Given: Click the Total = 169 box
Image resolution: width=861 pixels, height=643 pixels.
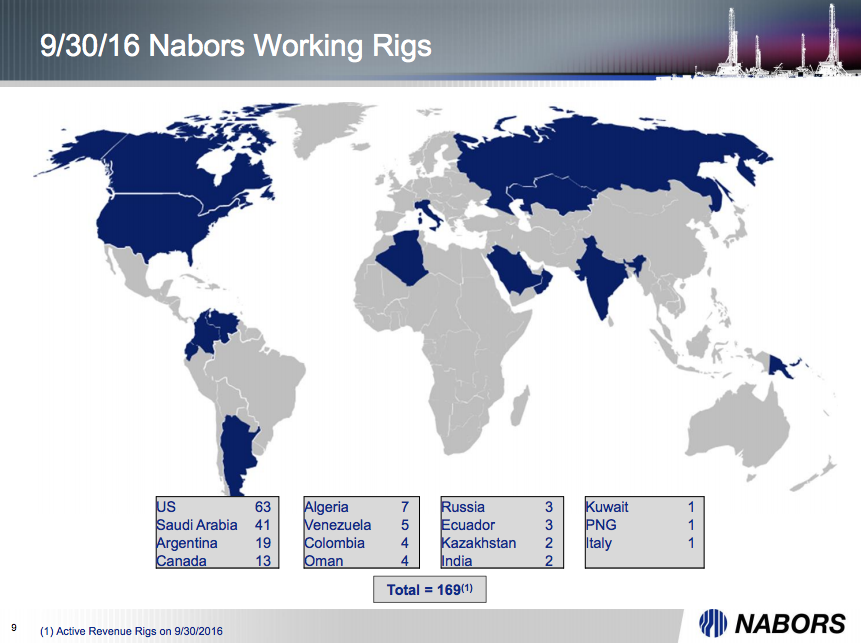Looking at the screenshot, I should pyautogui.click(x=428, y=589).
